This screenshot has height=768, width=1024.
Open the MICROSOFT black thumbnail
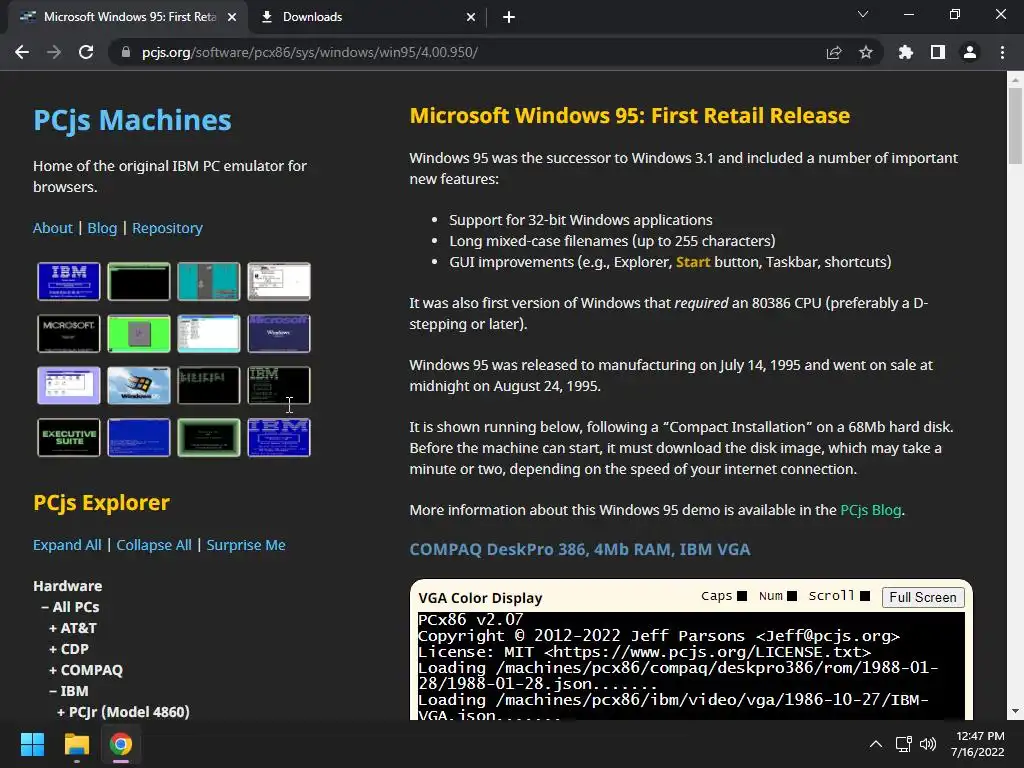69,333
